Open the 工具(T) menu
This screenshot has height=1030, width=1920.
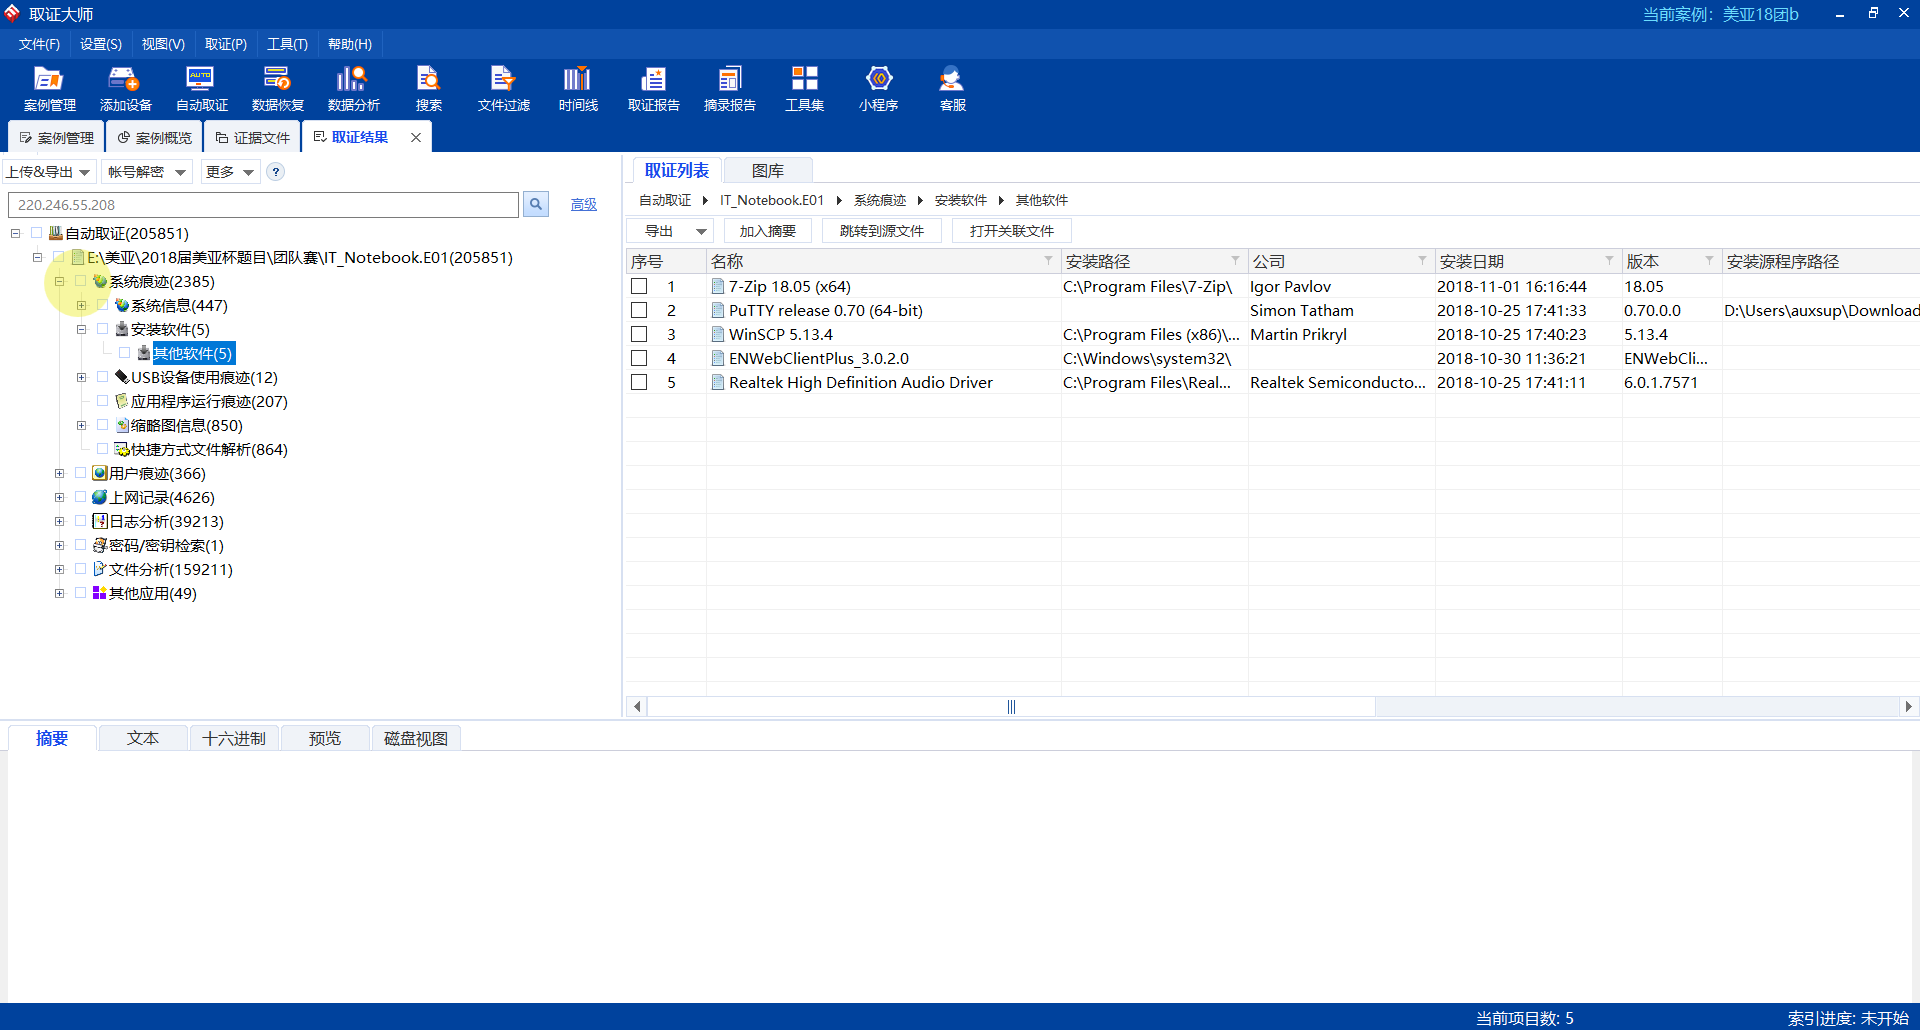point(287,44)
